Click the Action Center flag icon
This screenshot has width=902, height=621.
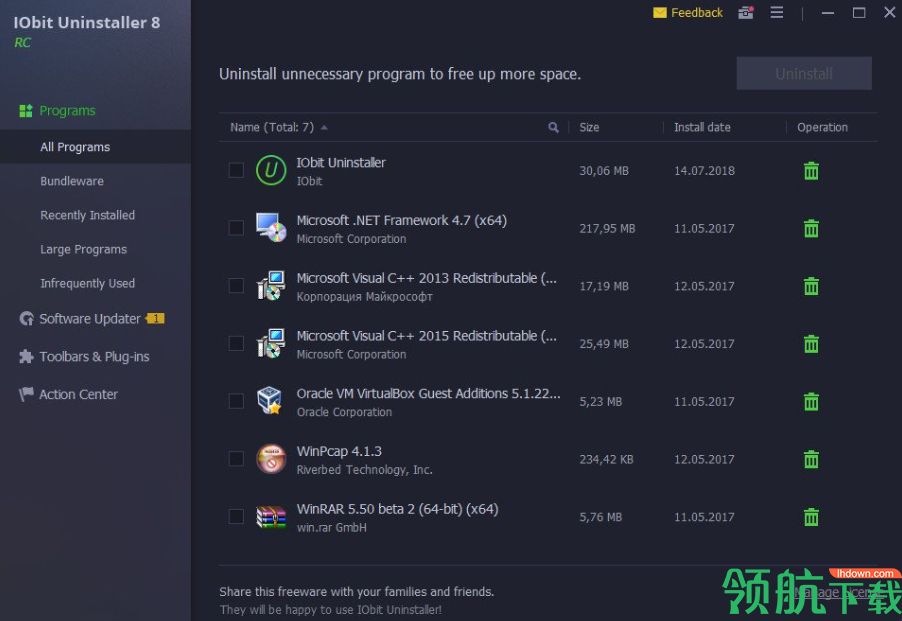click(x=26, y=394)
